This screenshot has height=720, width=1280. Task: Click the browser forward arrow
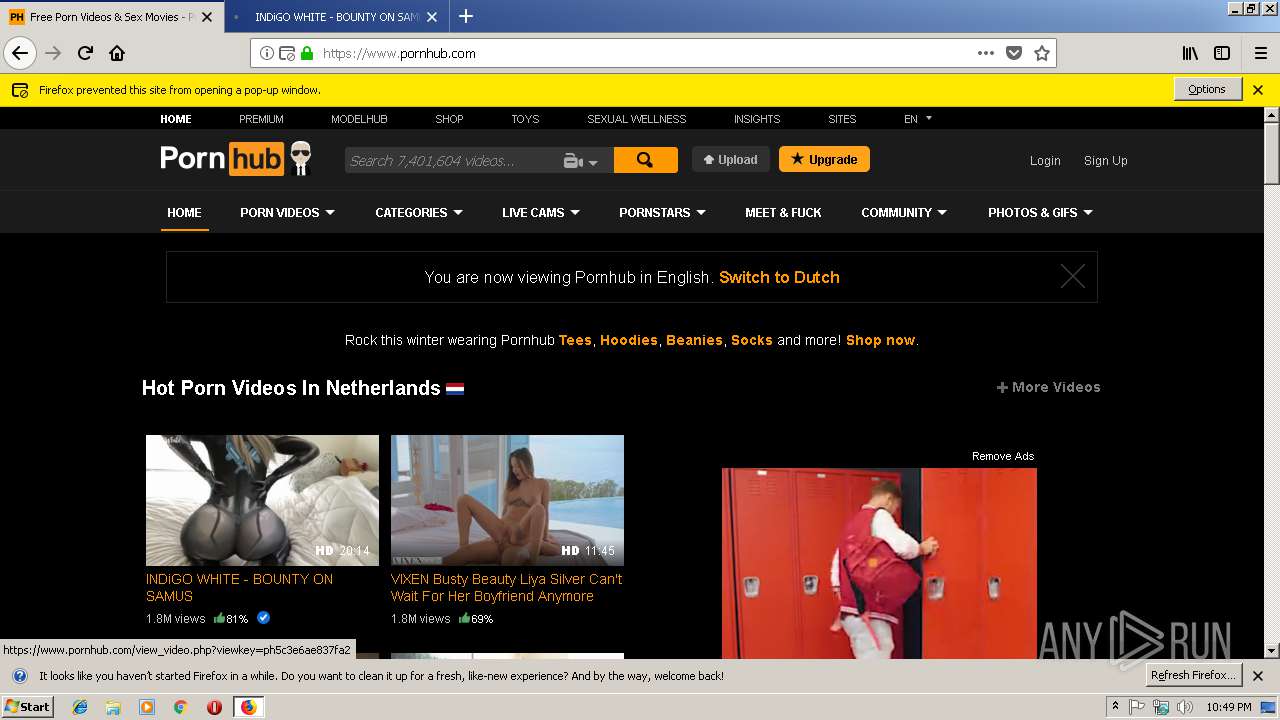pos(53,53)
